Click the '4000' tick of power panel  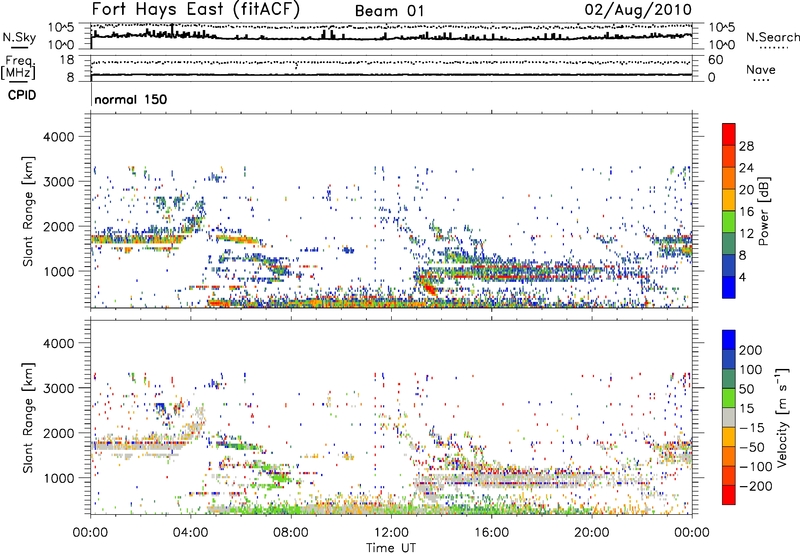58,137
